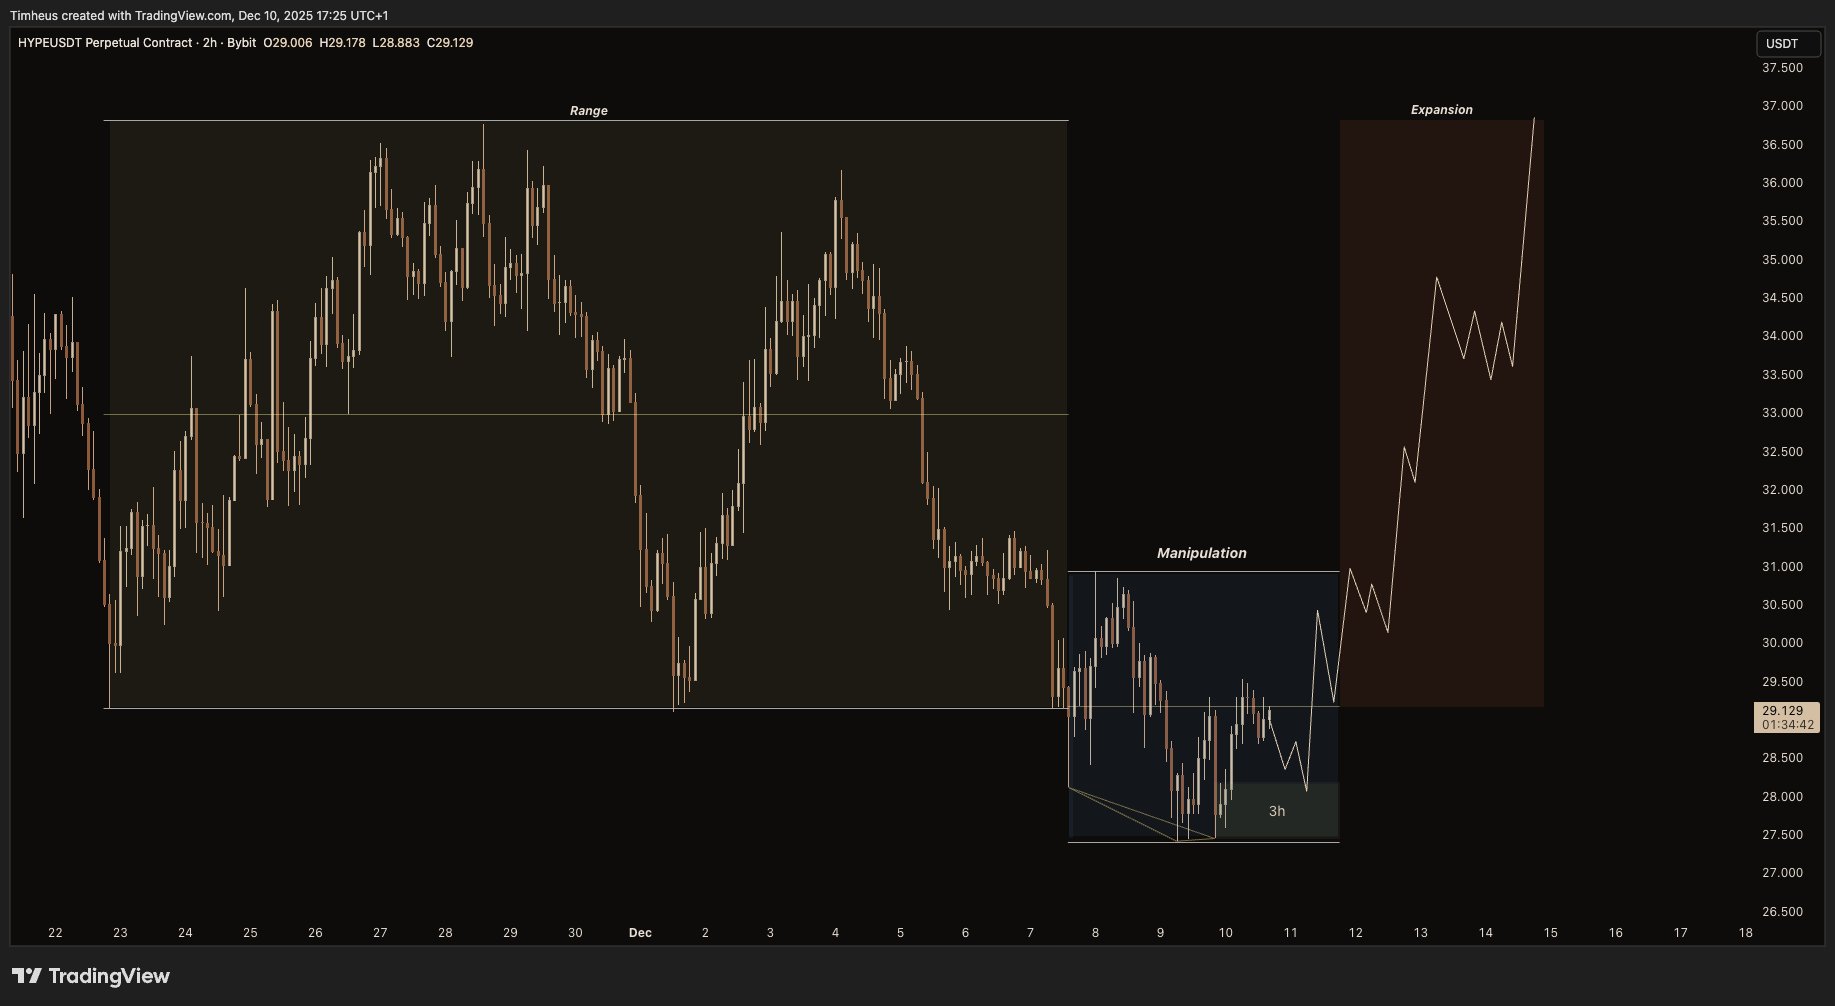This screenshot has height=1006, width=1835.
Task: Click date 18 on the time axis
Action: click(x=1745, y=933)
